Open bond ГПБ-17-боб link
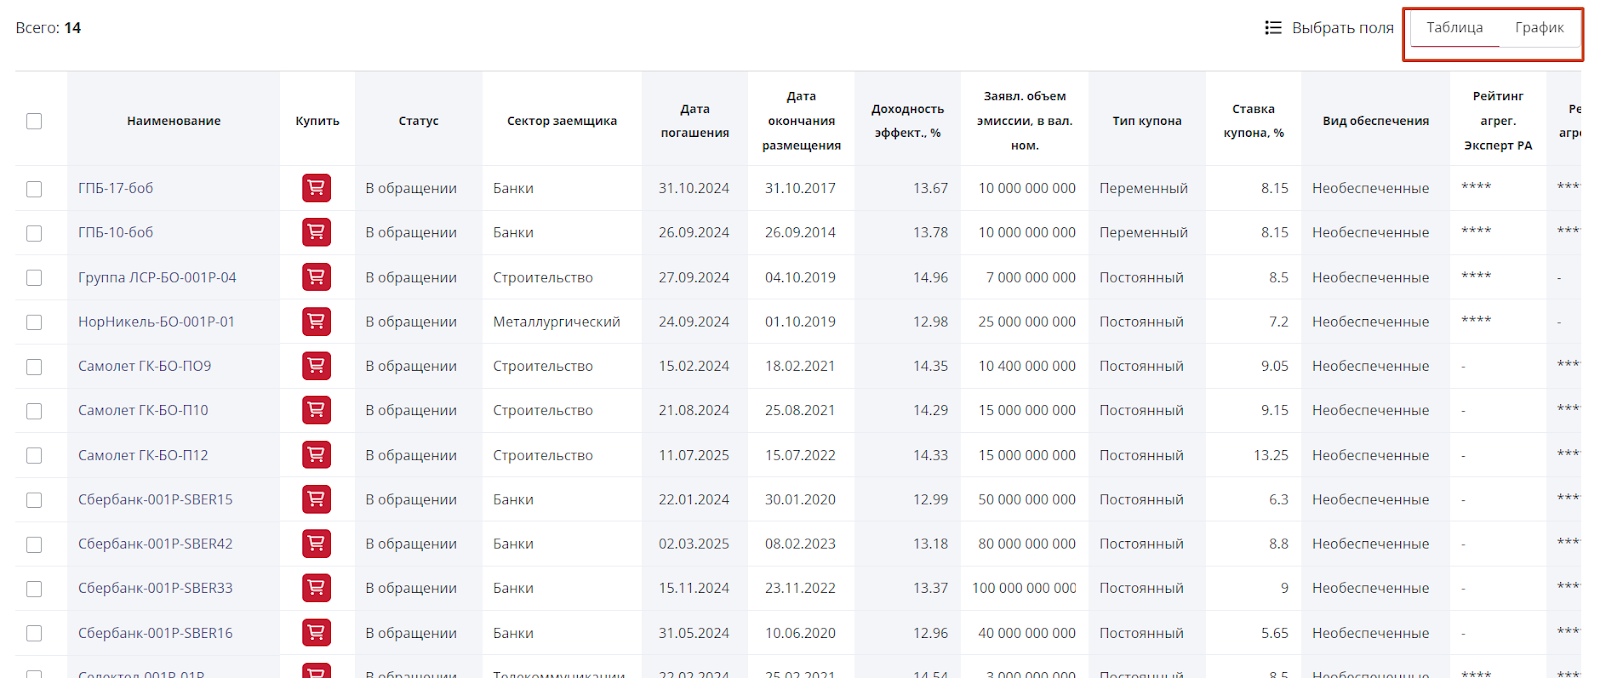 pyautogui.click(x=116, y=188)
